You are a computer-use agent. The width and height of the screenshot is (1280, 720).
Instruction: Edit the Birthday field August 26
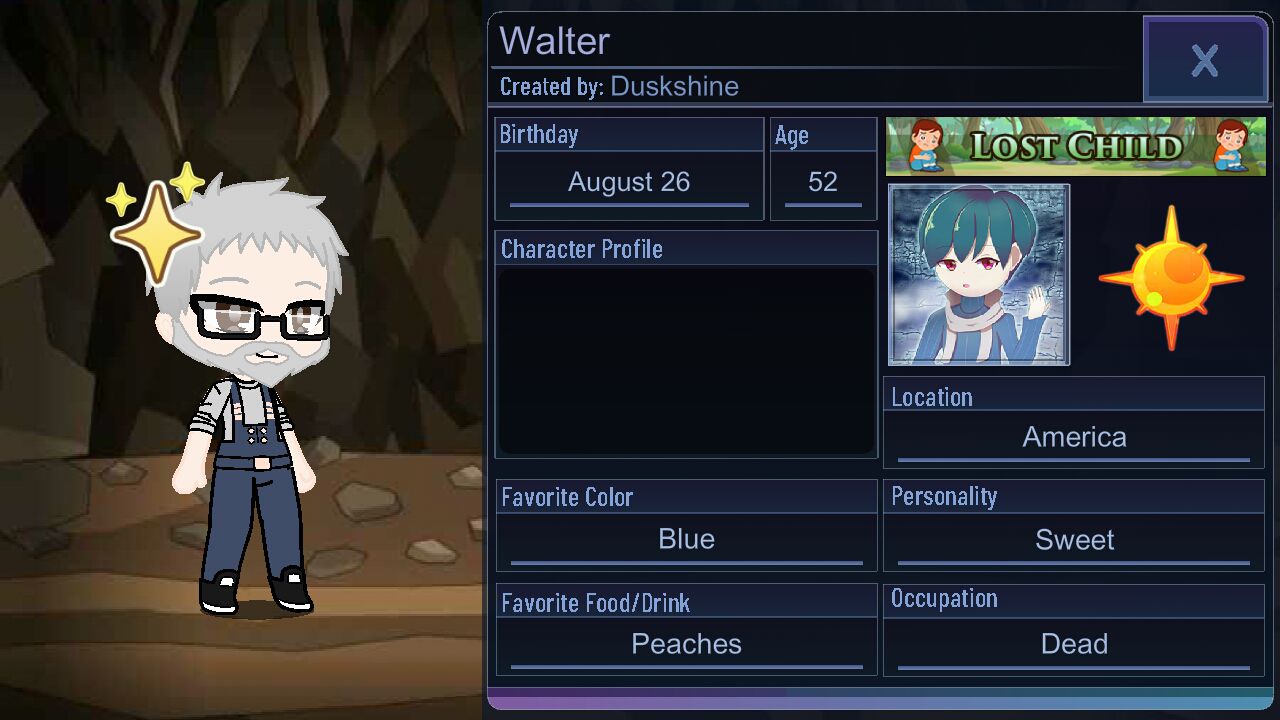tap(629, 182)
